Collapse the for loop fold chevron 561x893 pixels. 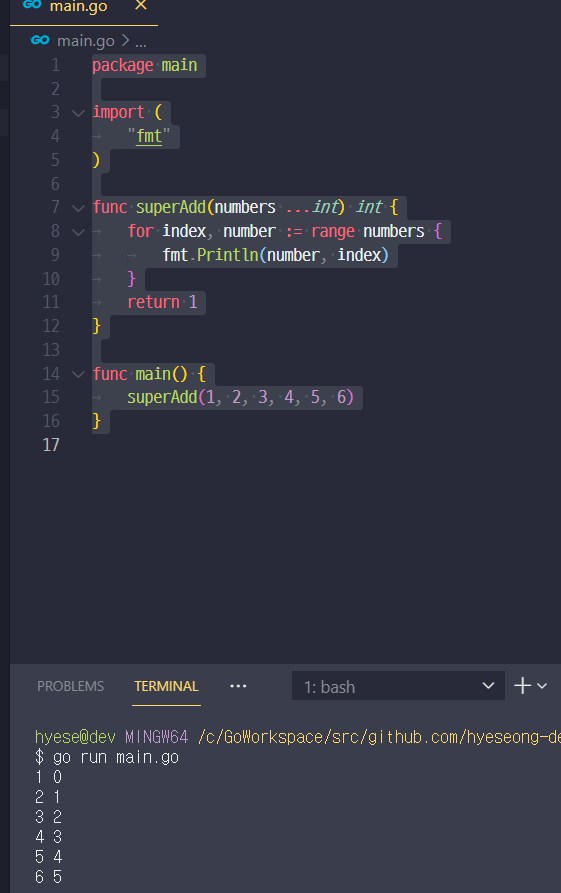(78, 232)
